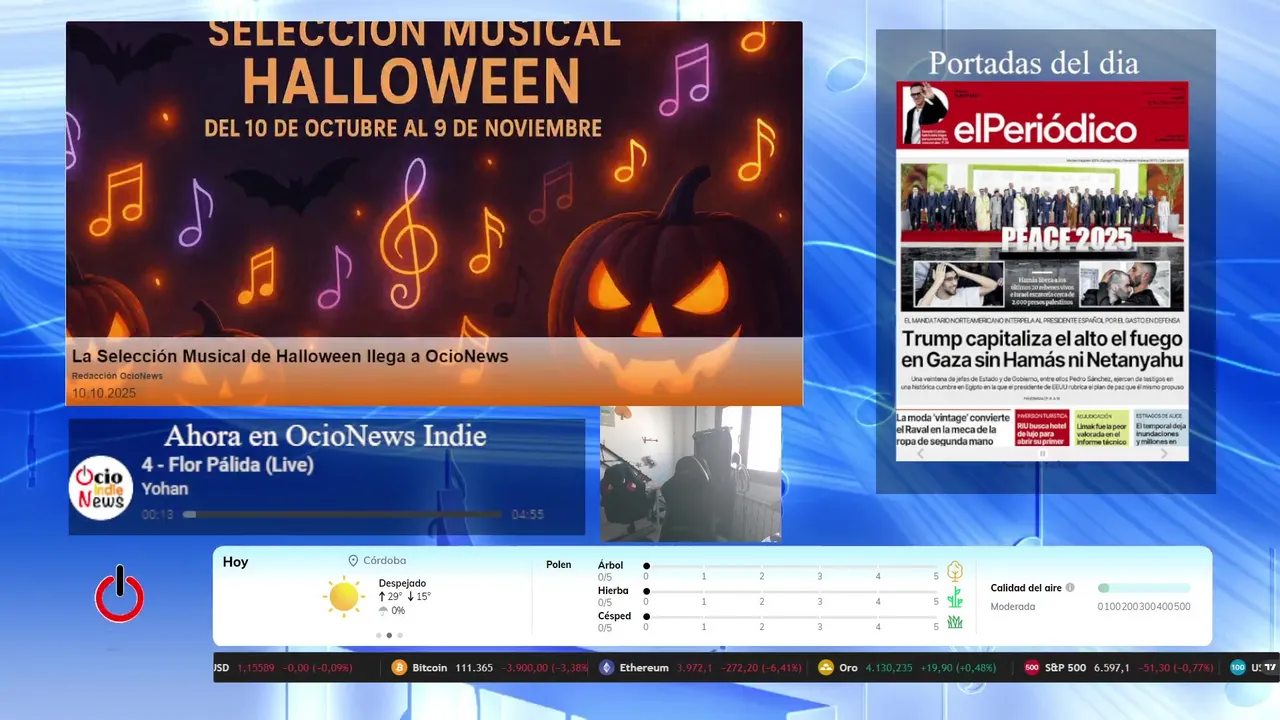Click the Césped pollen level slider
1280x720 pixels.
point(791,617)
